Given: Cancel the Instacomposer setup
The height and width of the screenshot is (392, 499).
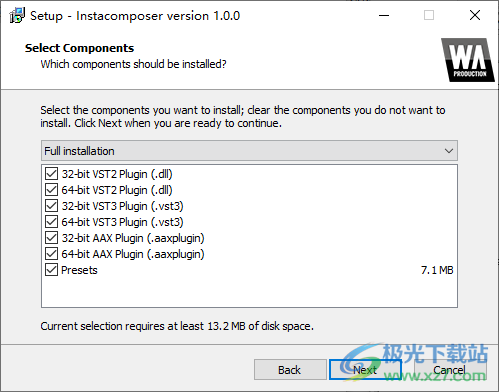Looking at the screenshot, I should 450,369.
